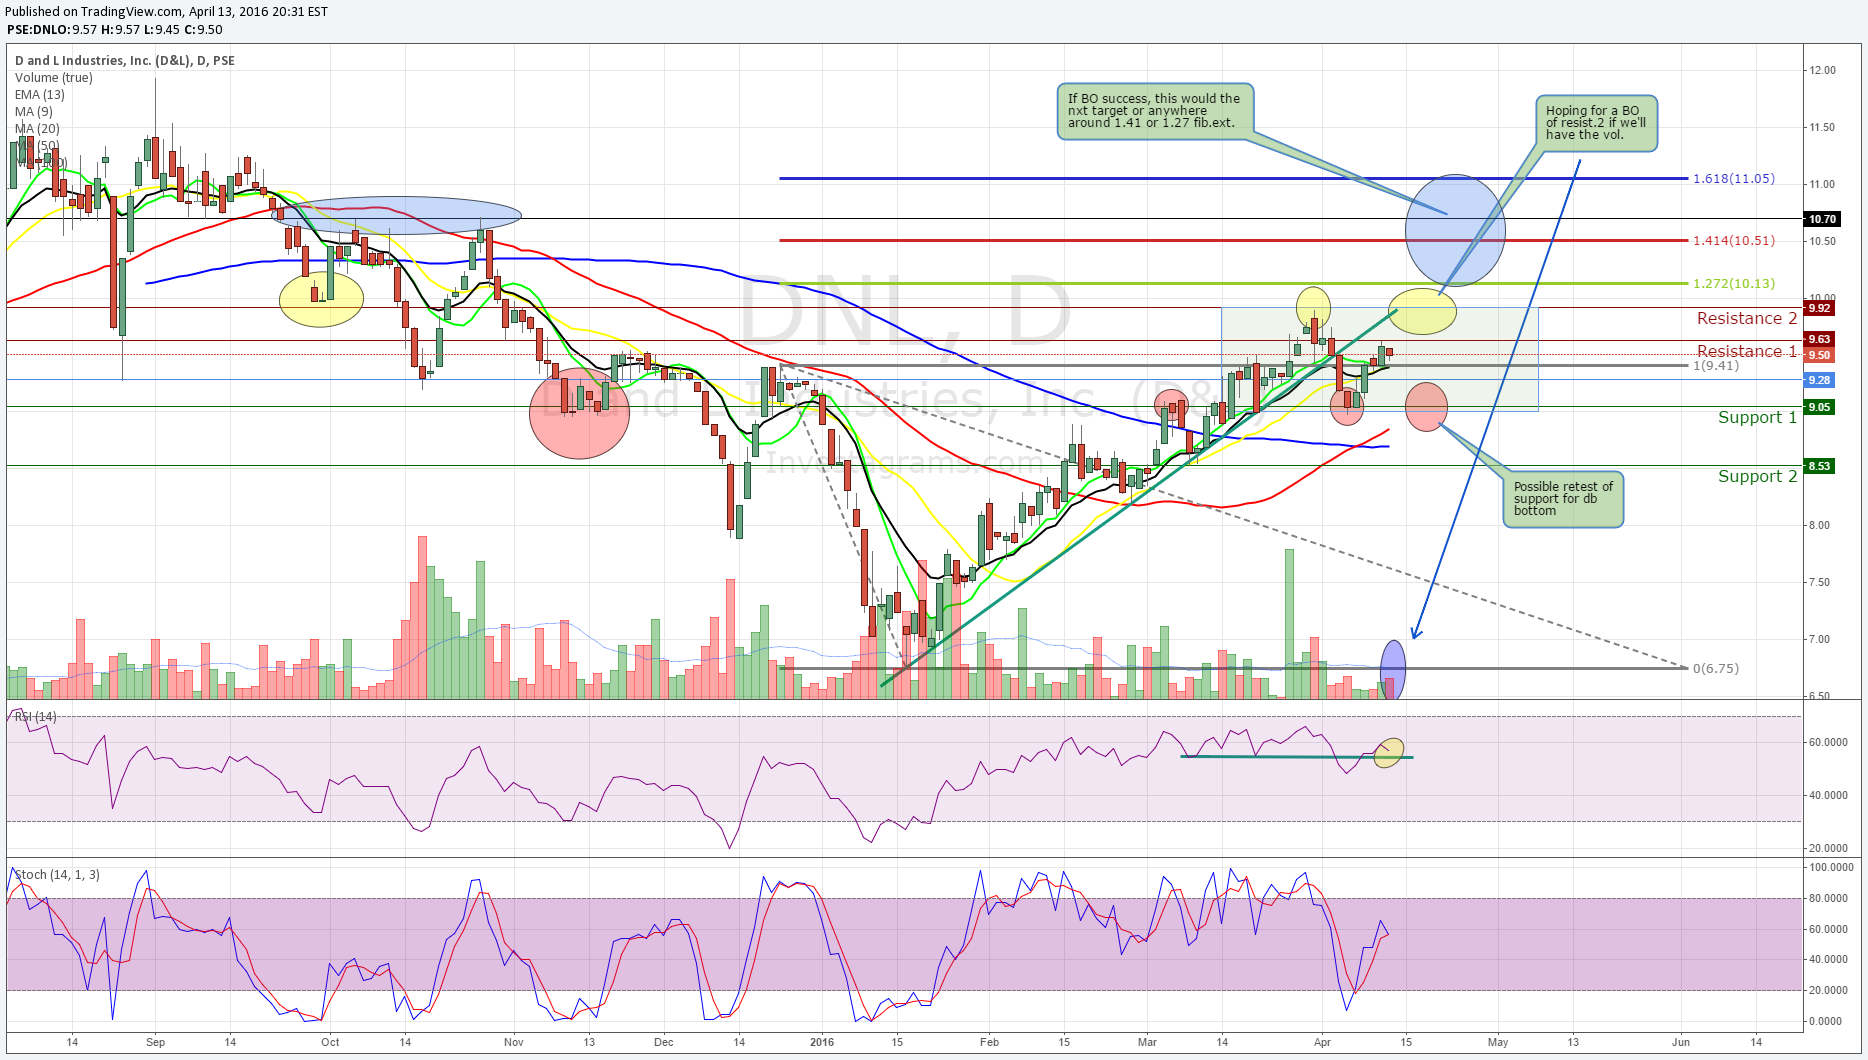1868x1060 pixels.
Task: Click the 'Sep' date axis label
Action: point(155,1042)
